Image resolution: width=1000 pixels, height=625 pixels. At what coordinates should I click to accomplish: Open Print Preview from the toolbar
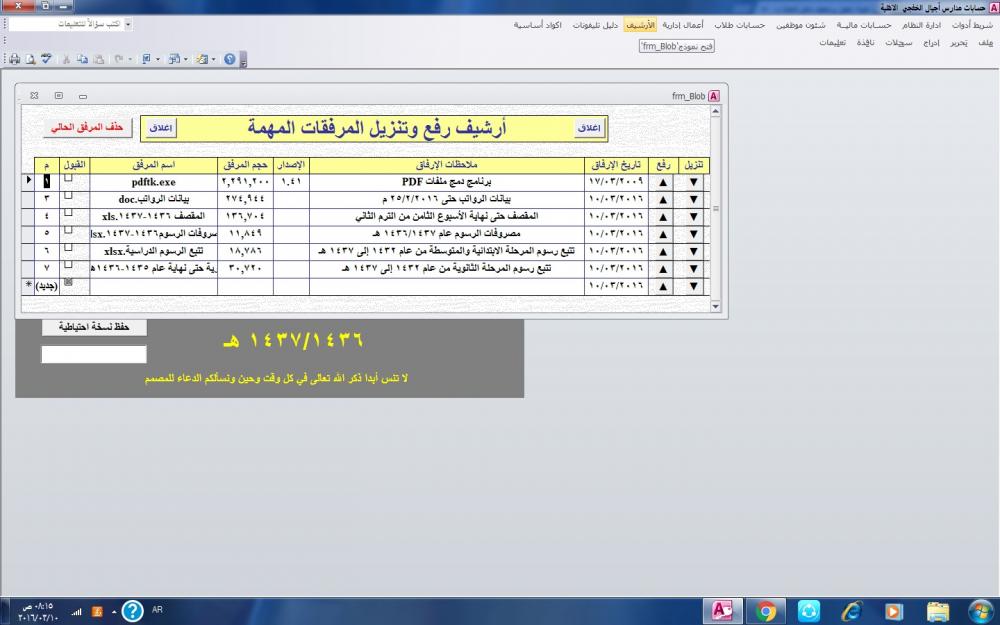pyautogui.click(x=30, y=59)
